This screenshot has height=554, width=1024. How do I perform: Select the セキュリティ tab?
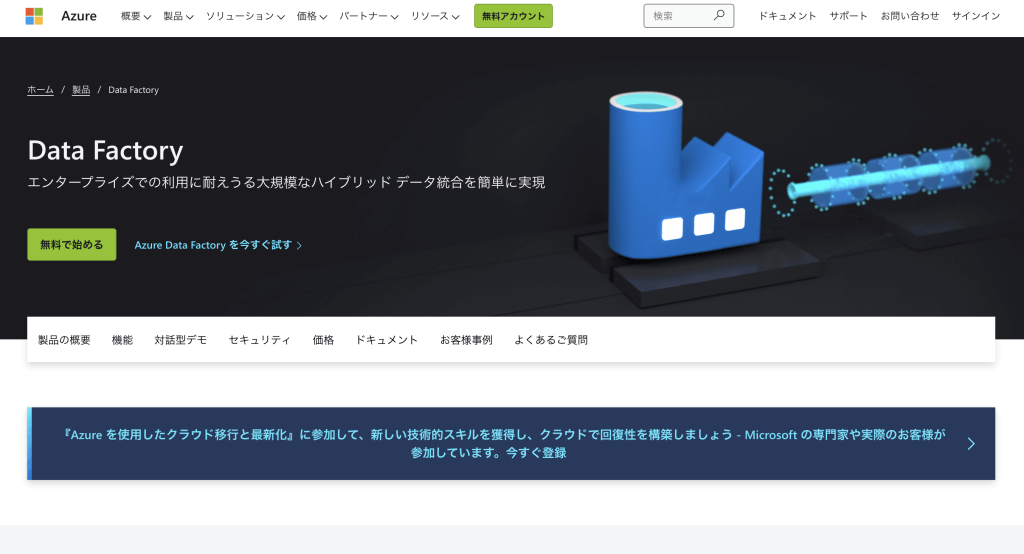259,340
